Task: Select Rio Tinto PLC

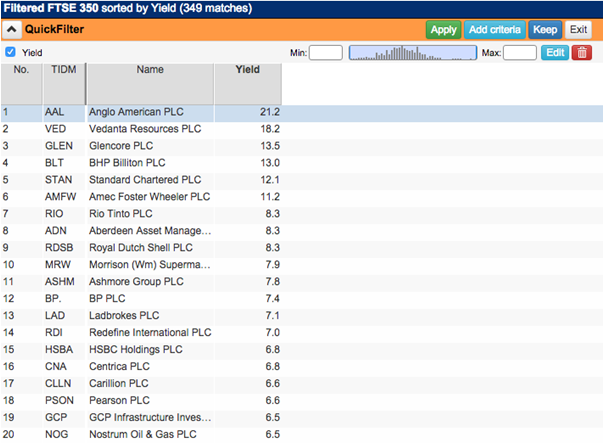Action: [121, 213]
